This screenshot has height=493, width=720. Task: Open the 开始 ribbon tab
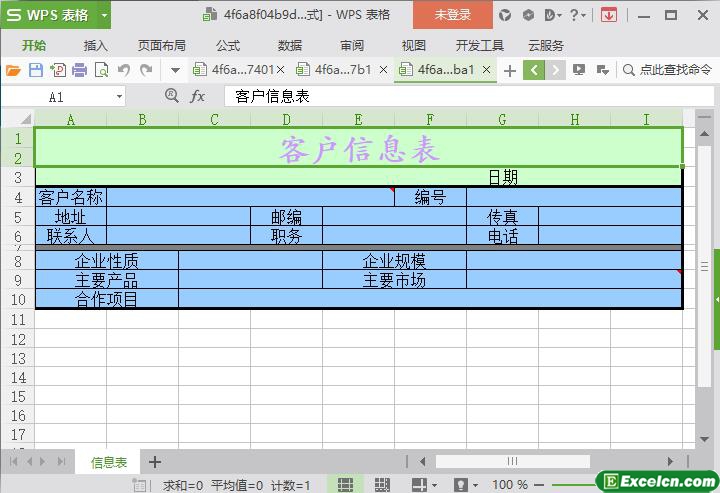34,45
